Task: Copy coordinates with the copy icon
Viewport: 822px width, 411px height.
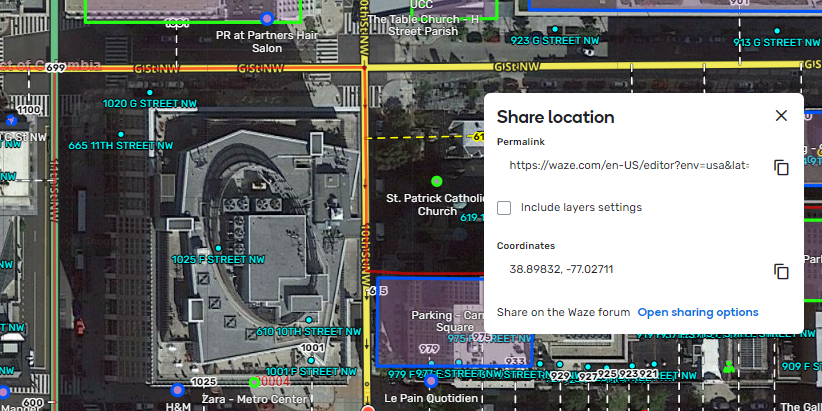Action: [x=781, y=272]
